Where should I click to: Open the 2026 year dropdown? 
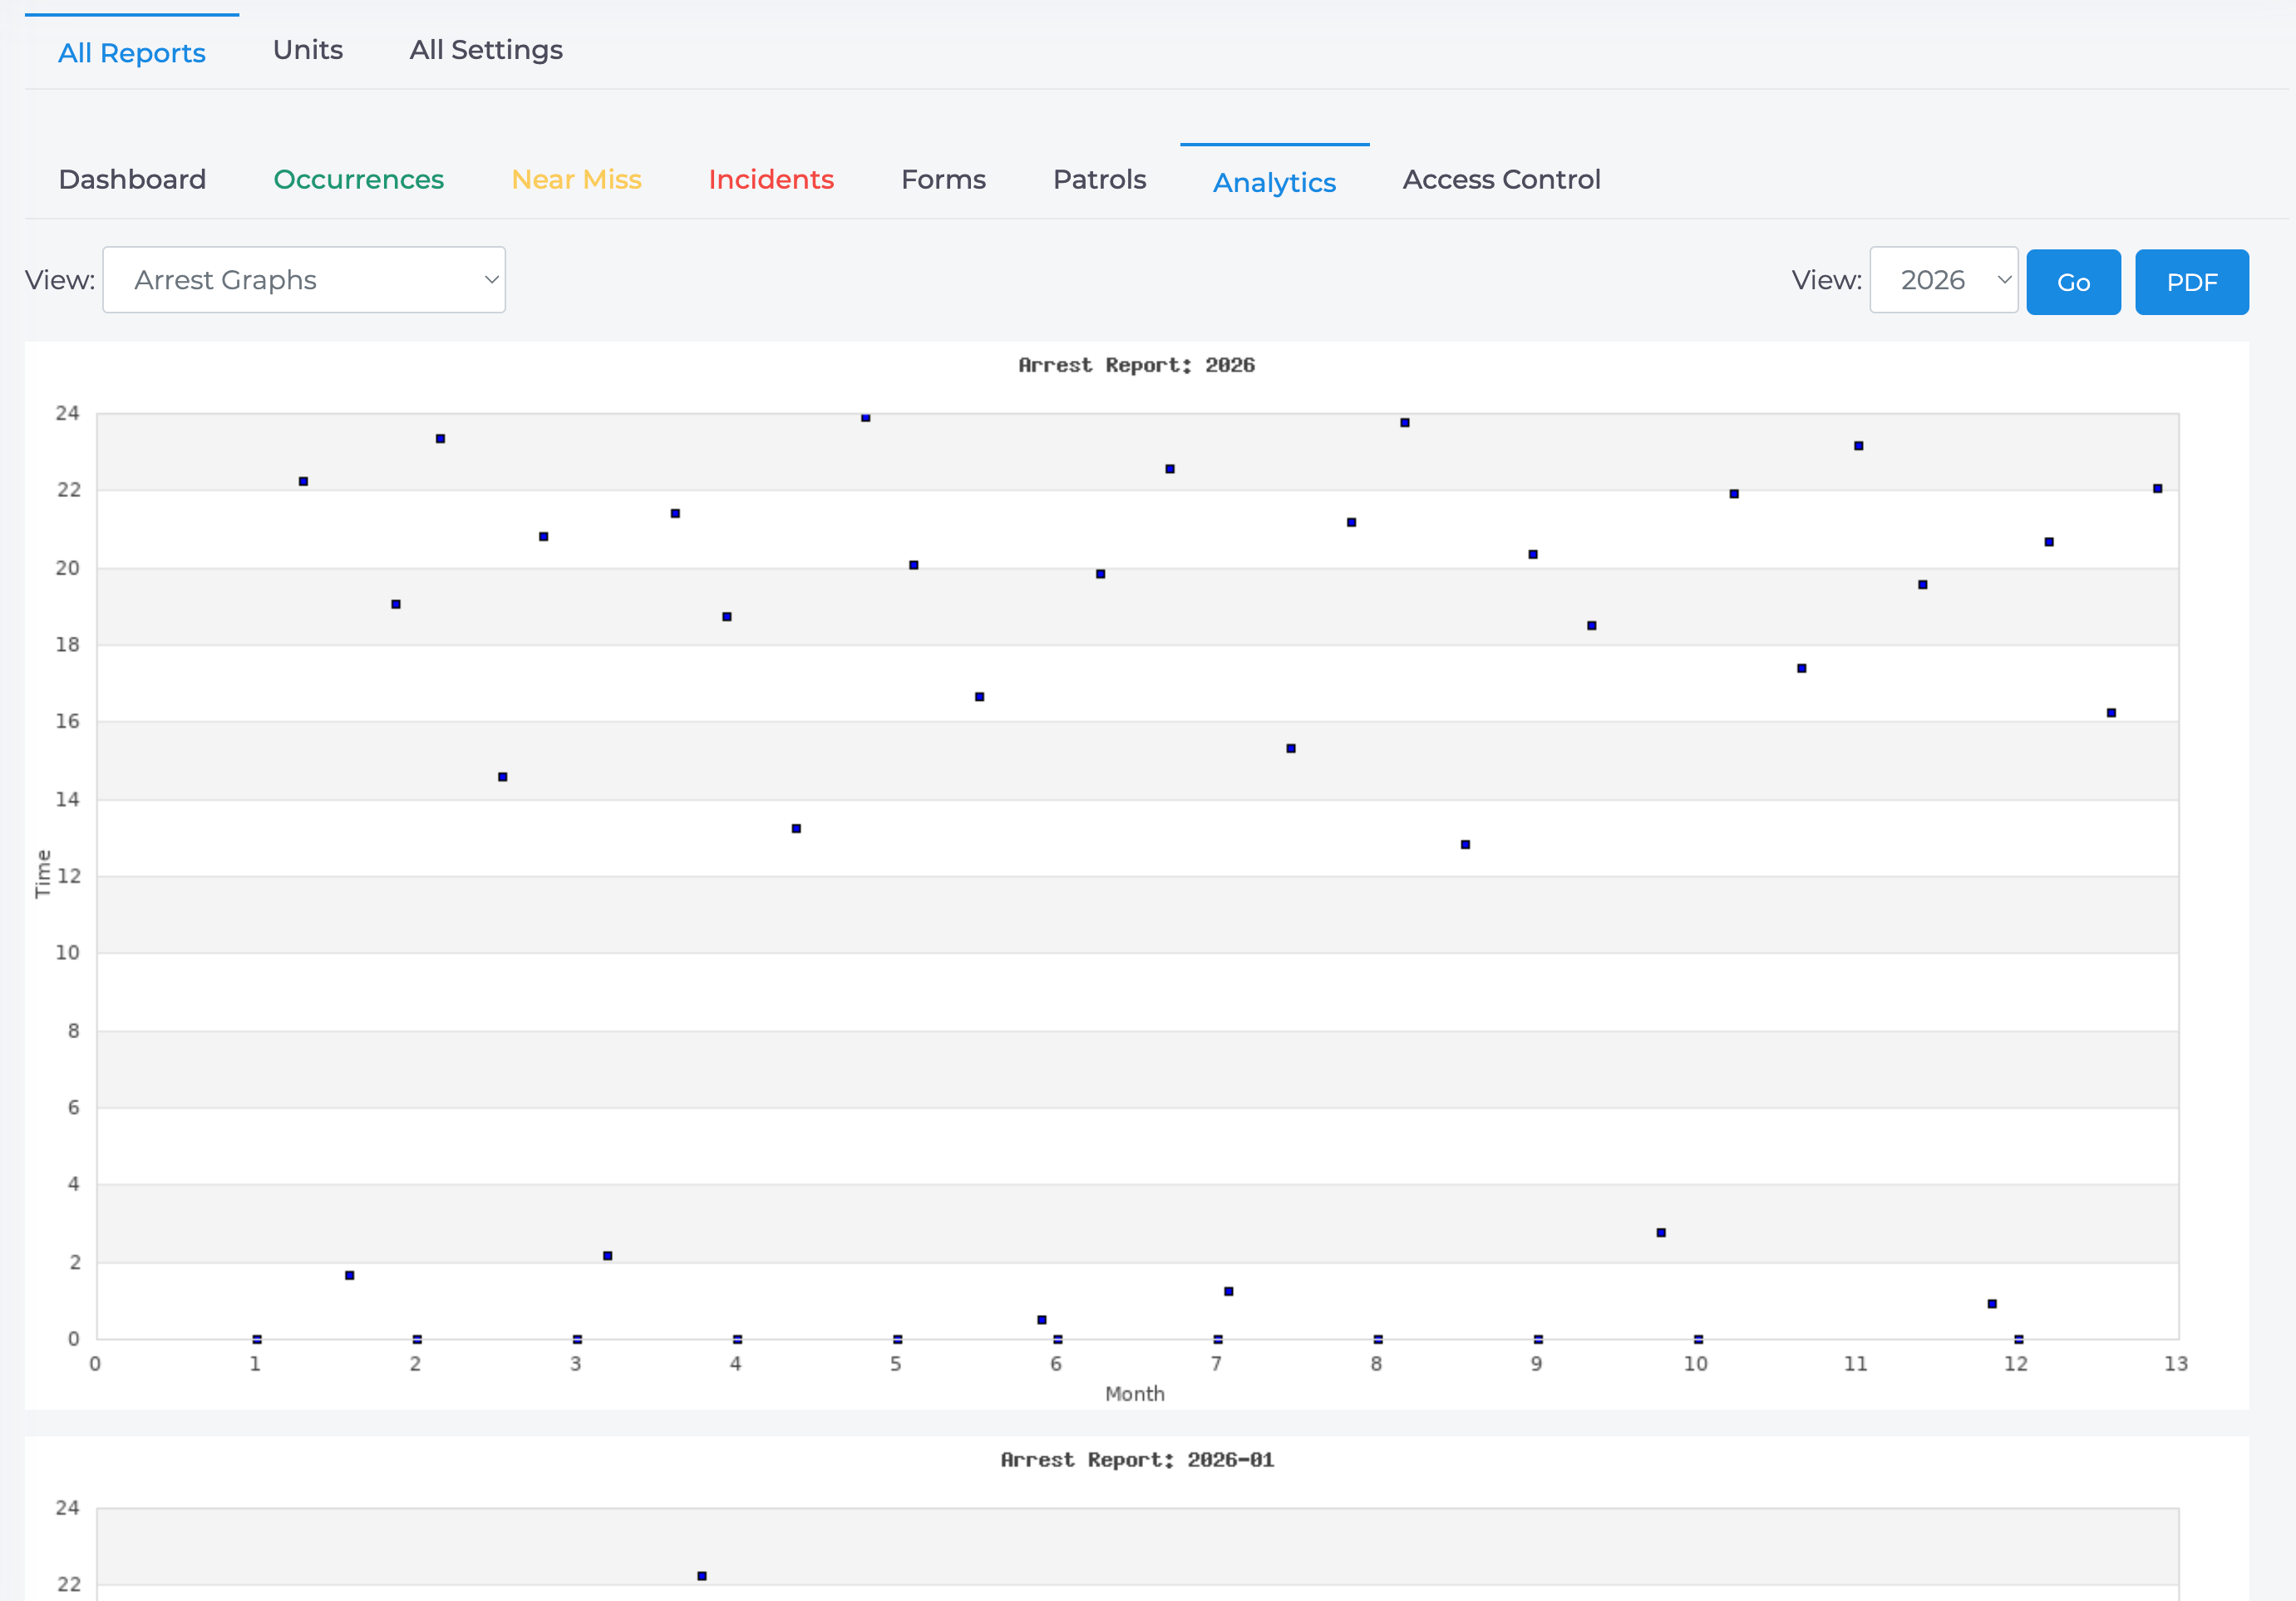coord(1943,280)
